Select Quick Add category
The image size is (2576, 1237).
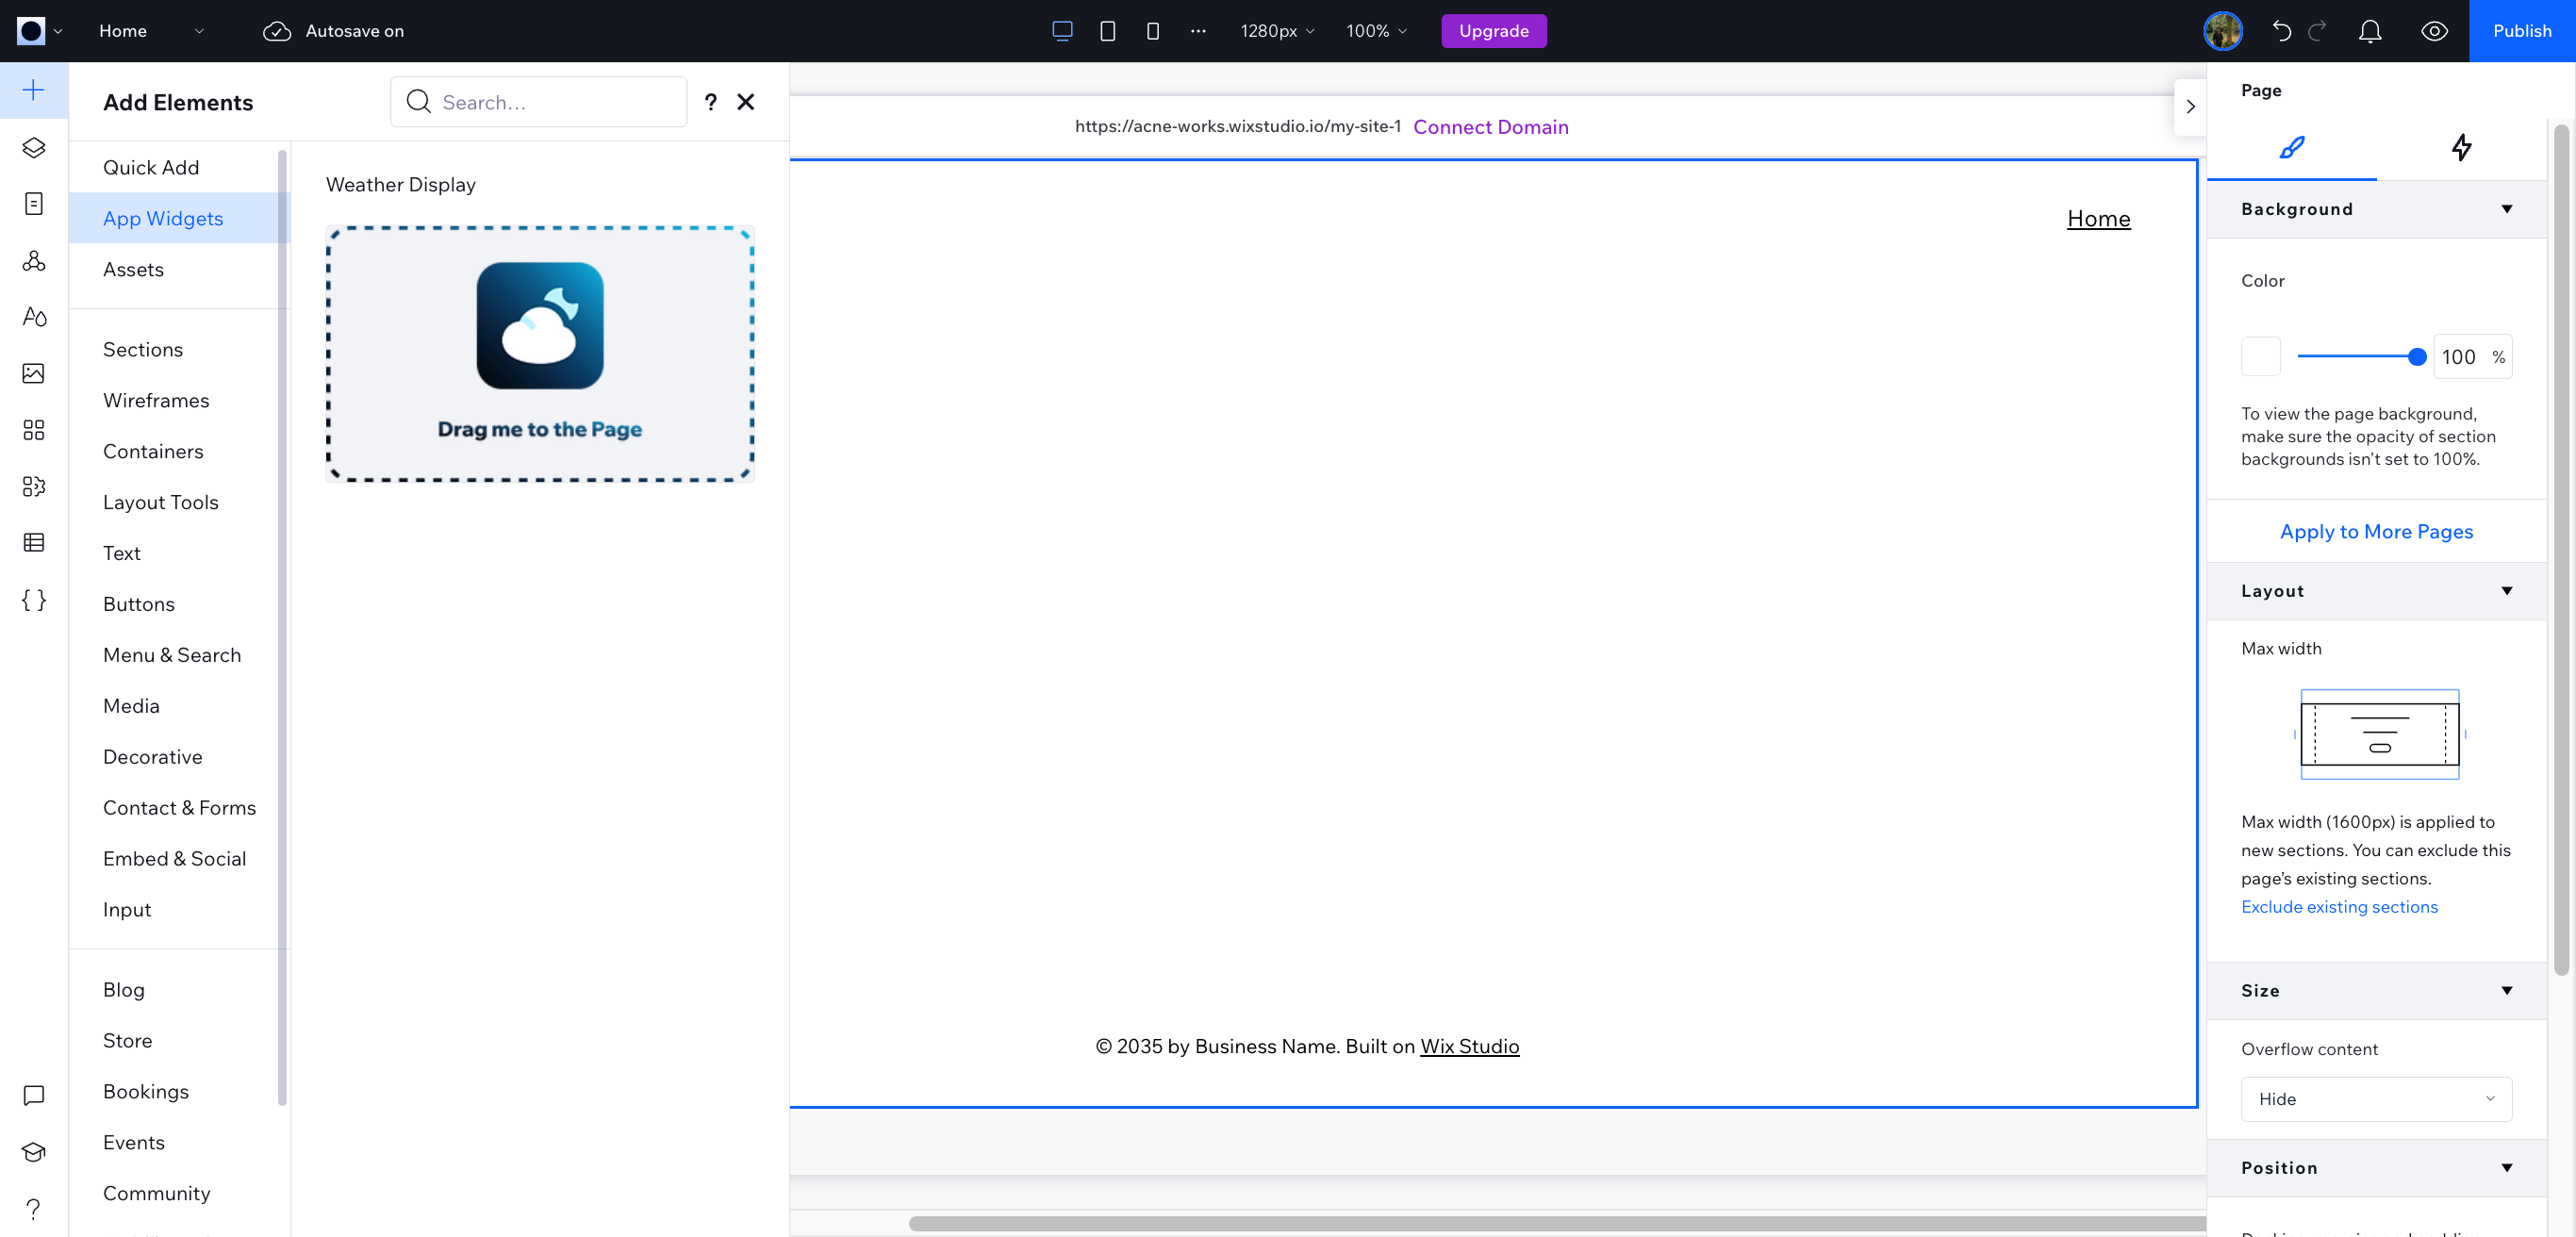point(178,168)
